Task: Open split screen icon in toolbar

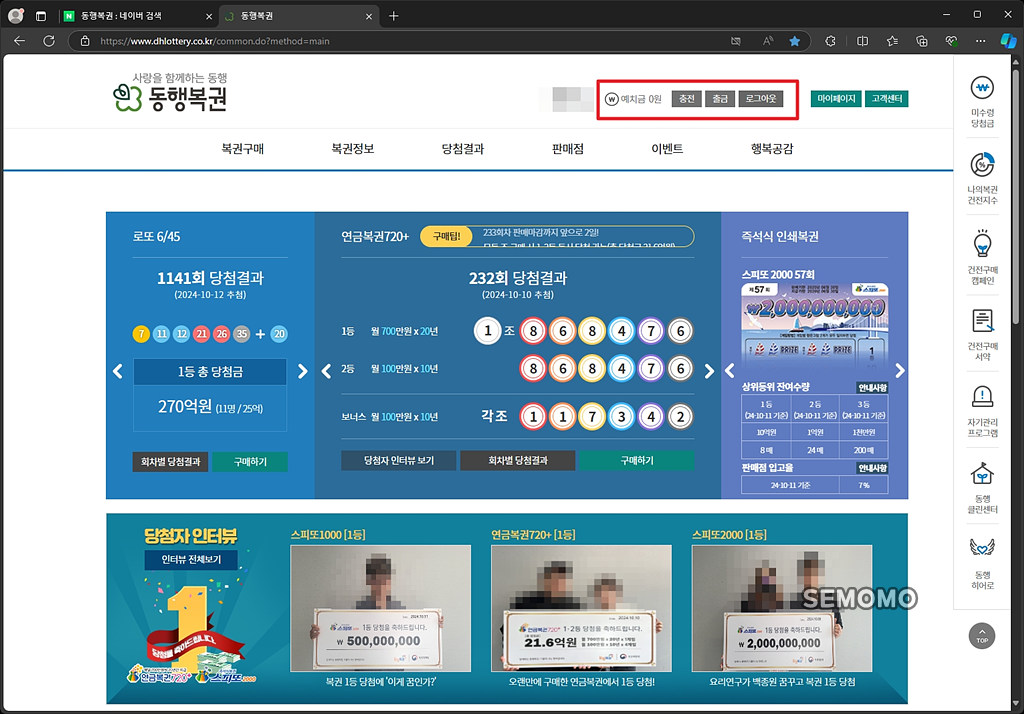Action: [863, 41]
